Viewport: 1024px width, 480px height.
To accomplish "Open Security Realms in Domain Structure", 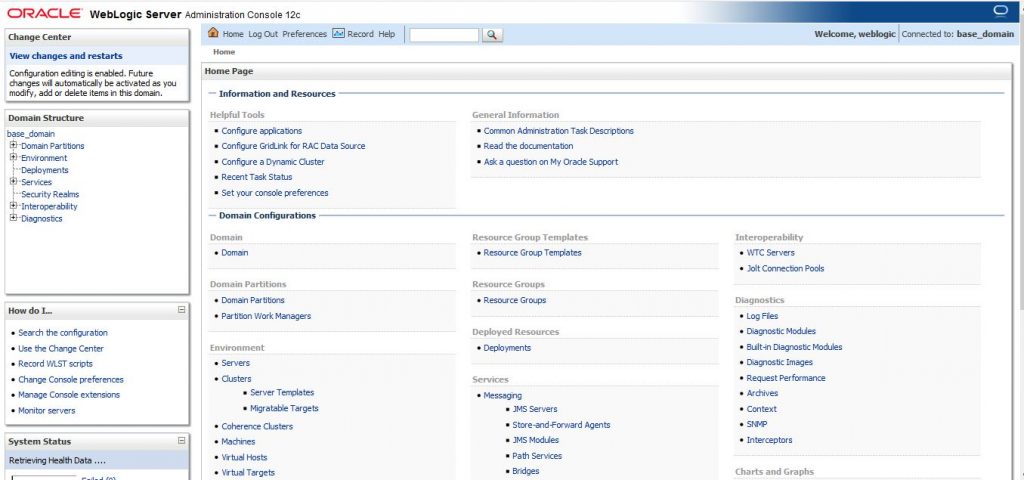I will [x=50, y=194].
